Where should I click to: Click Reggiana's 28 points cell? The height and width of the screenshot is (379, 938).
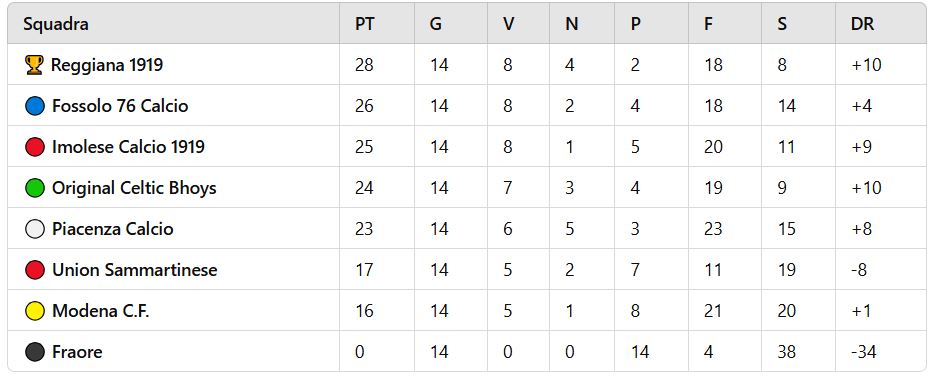[x=364, y=65]
